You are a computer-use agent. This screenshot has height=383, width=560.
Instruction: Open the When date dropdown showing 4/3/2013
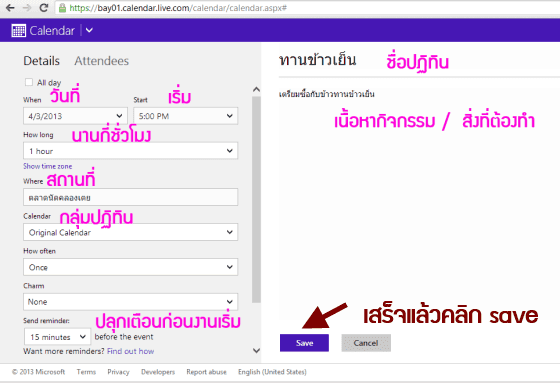click(75, 116)
